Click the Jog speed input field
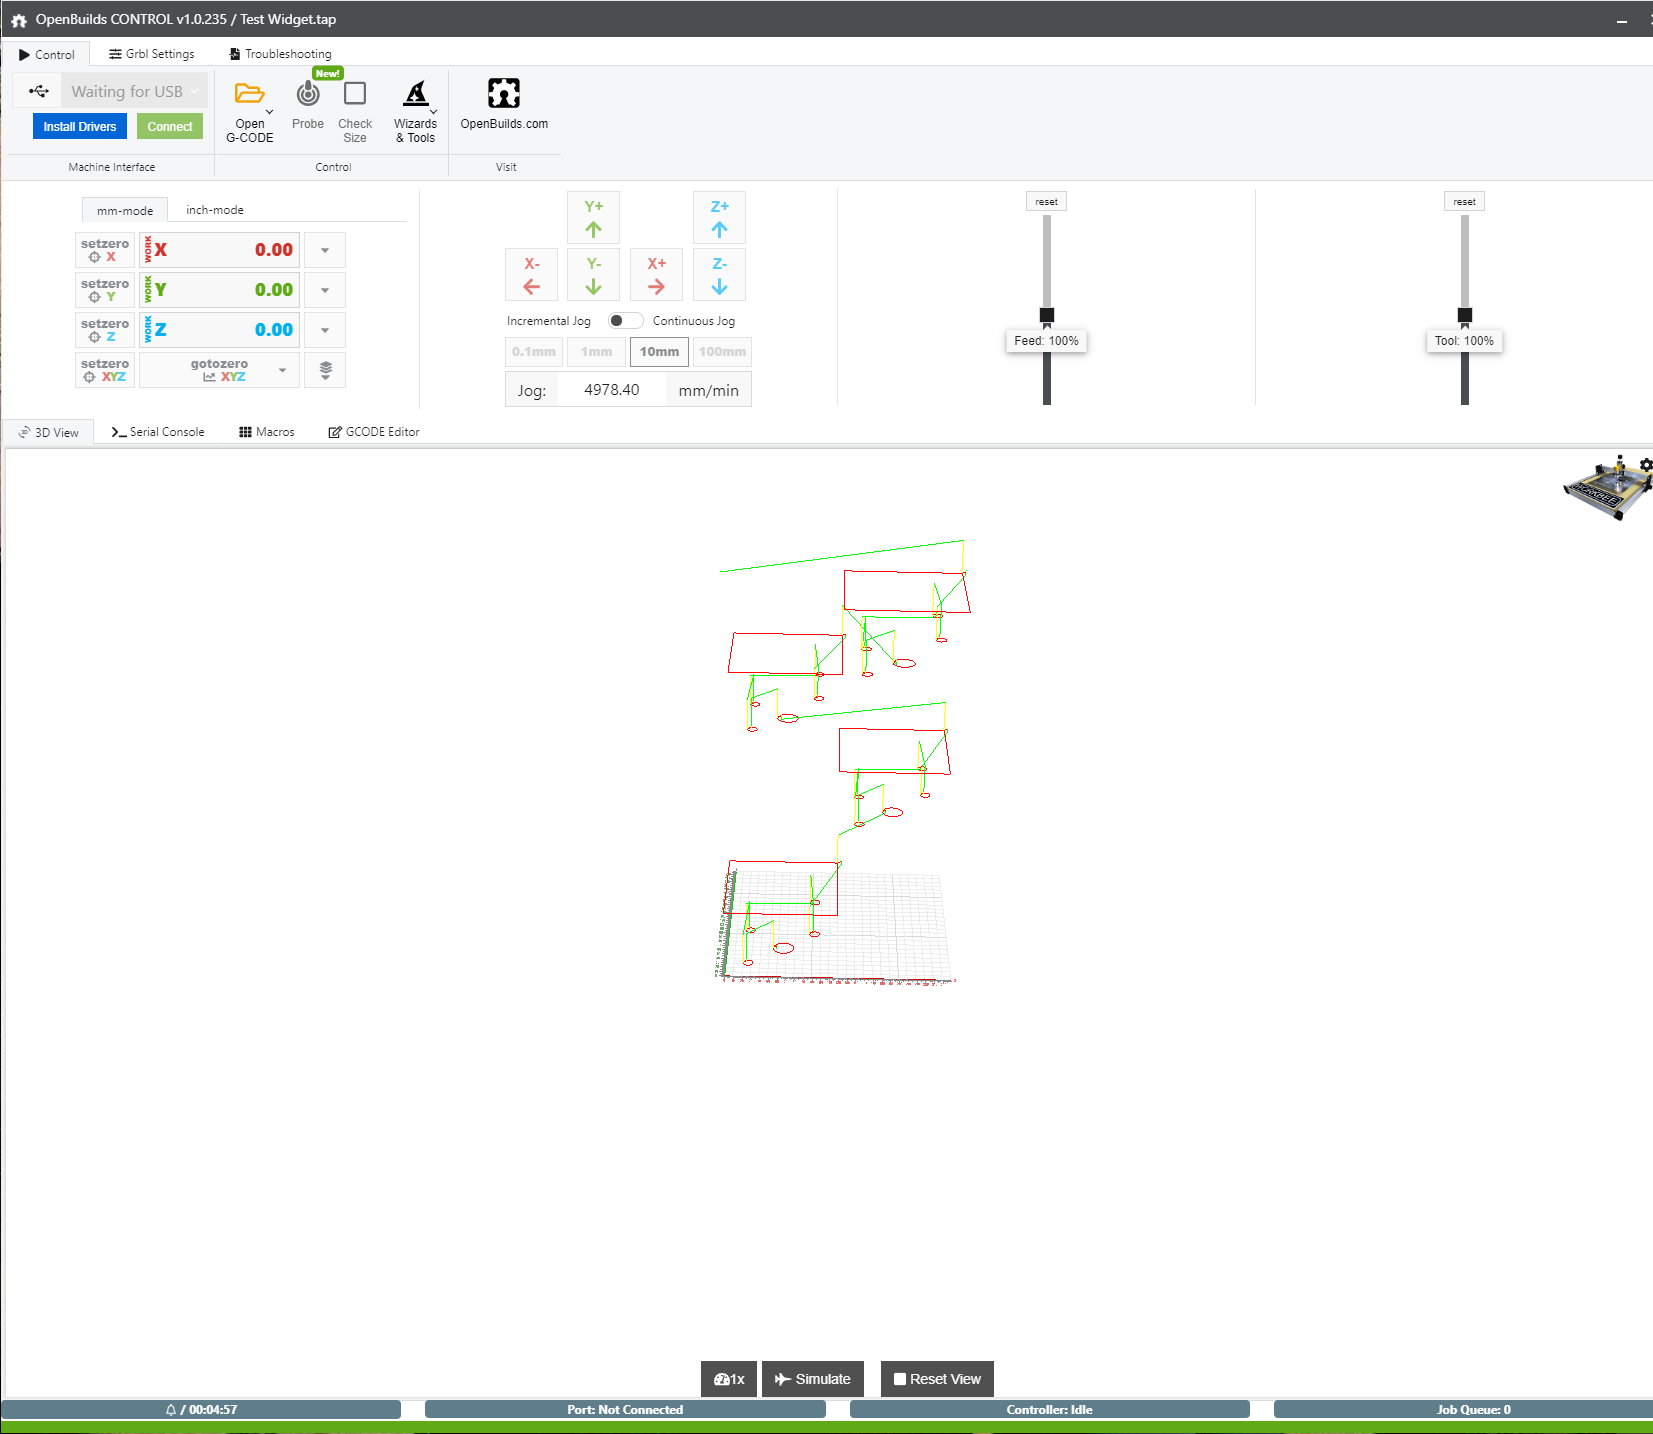Screen dimensions: 1653x1434 pyautogui.click(x=611, y=390)
